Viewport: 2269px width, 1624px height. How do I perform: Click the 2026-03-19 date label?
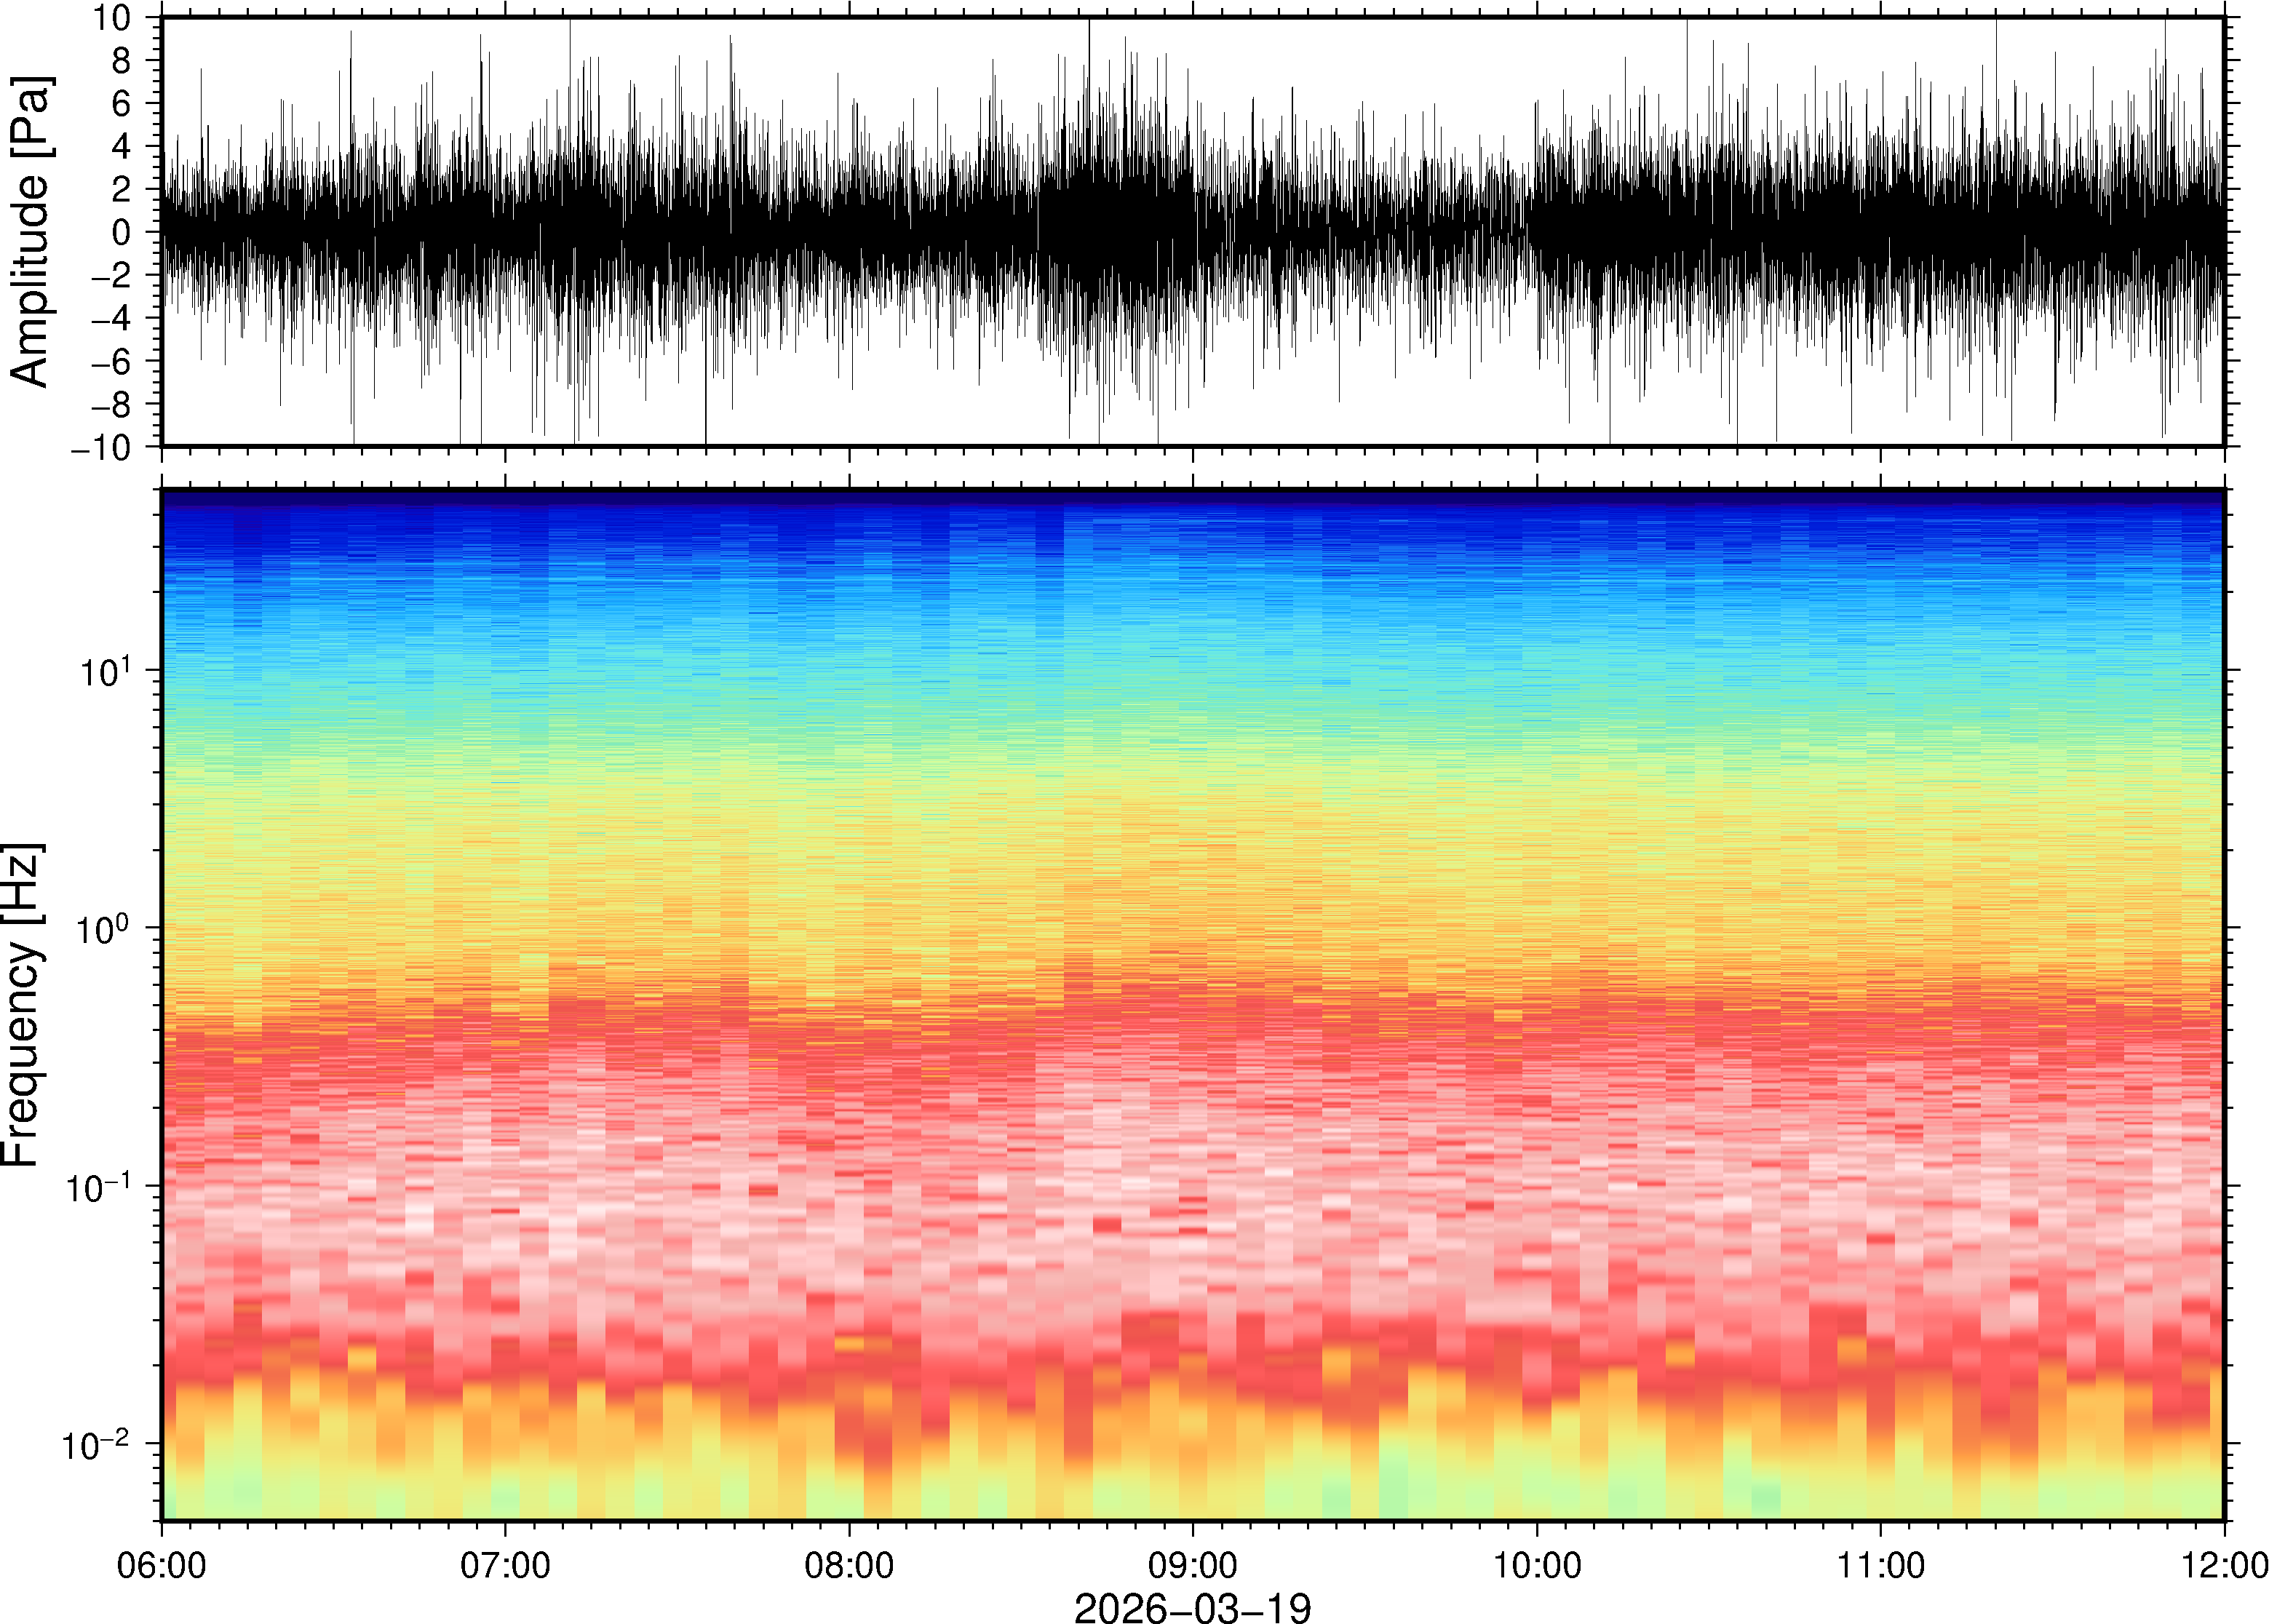(x=1192, y=1607)
